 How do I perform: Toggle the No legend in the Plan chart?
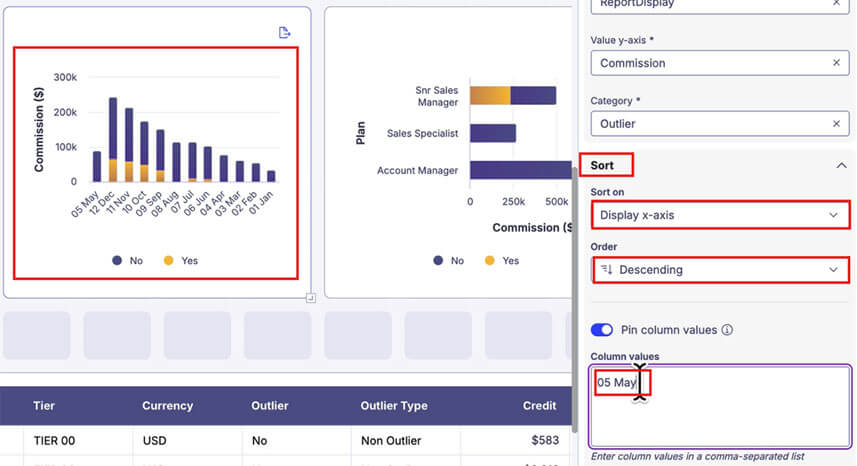(x=449, y=261)
